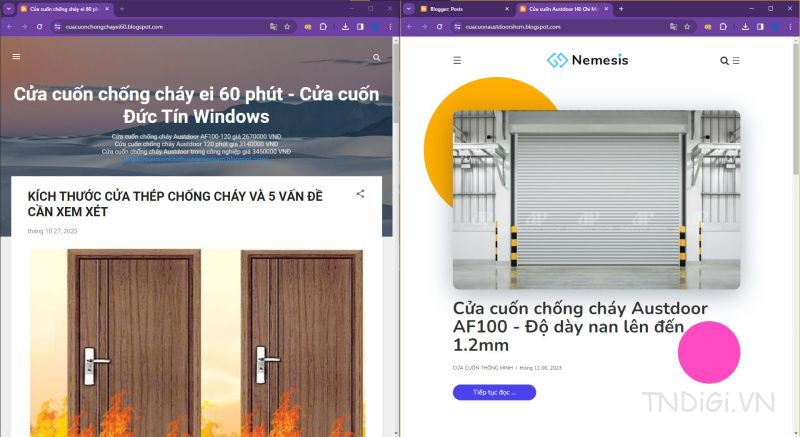Go forward in the left browser window
The image size is (800, 437).
(x=24, y=27)
